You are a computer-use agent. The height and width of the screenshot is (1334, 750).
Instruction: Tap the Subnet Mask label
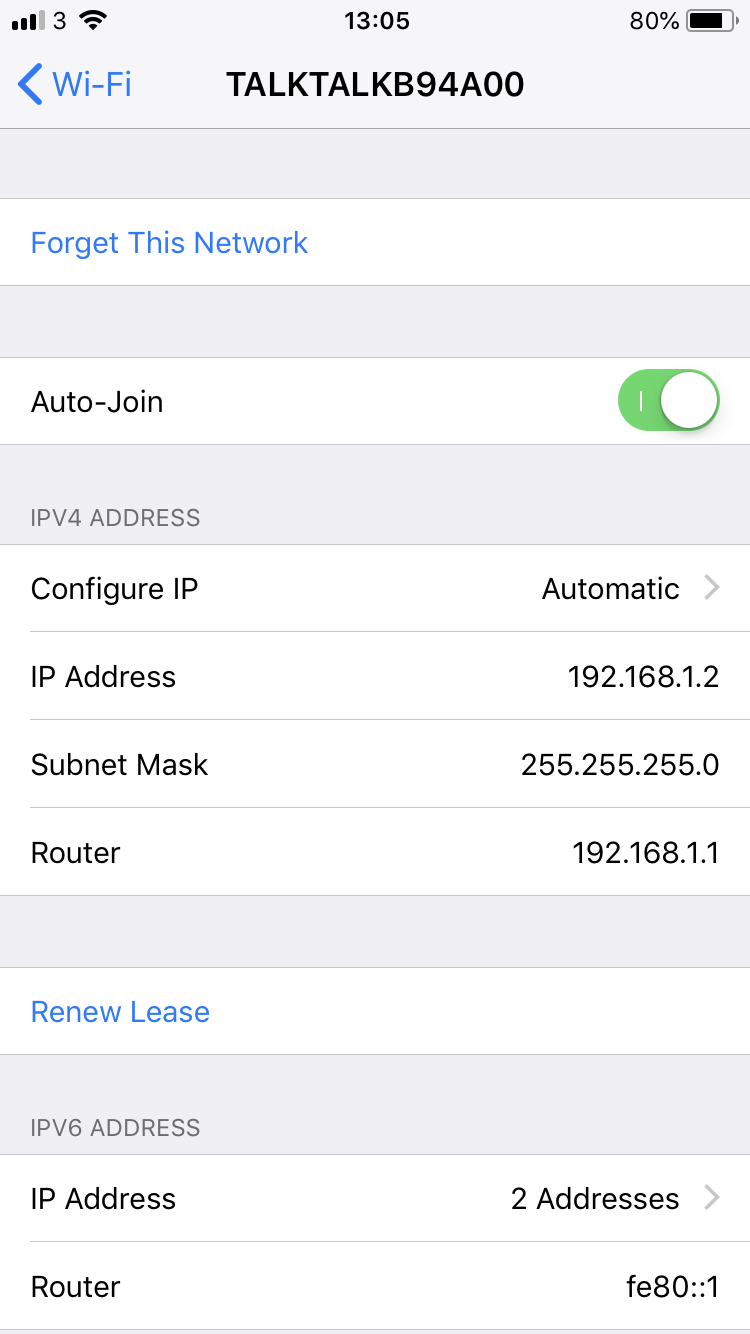[120, 765]
